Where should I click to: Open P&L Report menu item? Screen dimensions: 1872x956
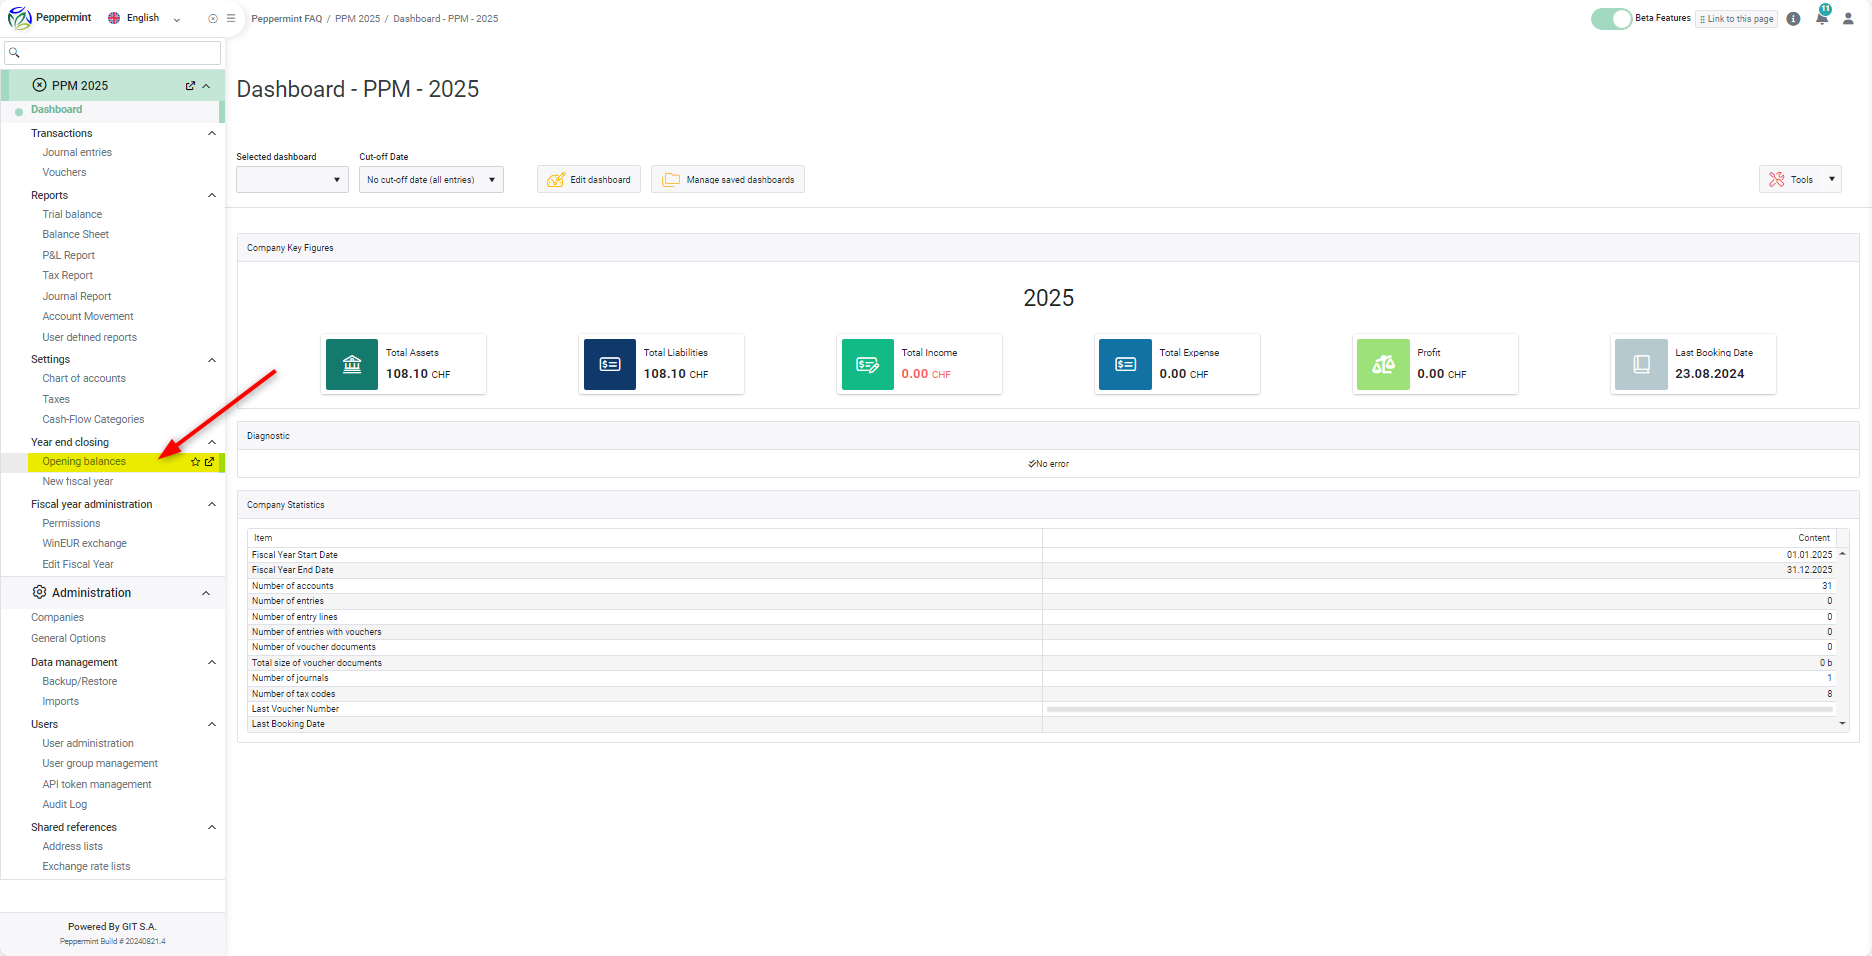(x=68, y=256)
